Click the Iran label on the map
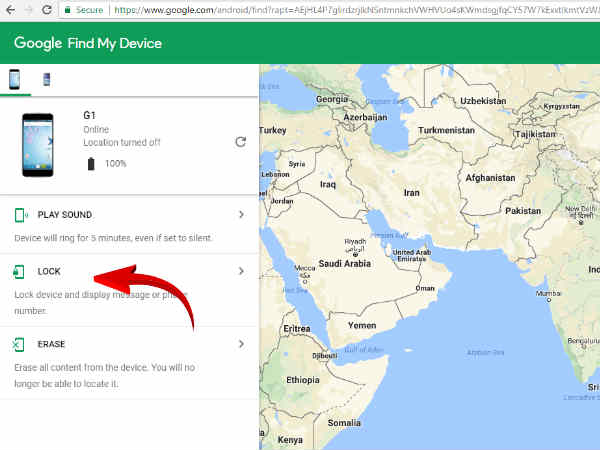This screenshot has height=450, width=600. coord(412,193)
